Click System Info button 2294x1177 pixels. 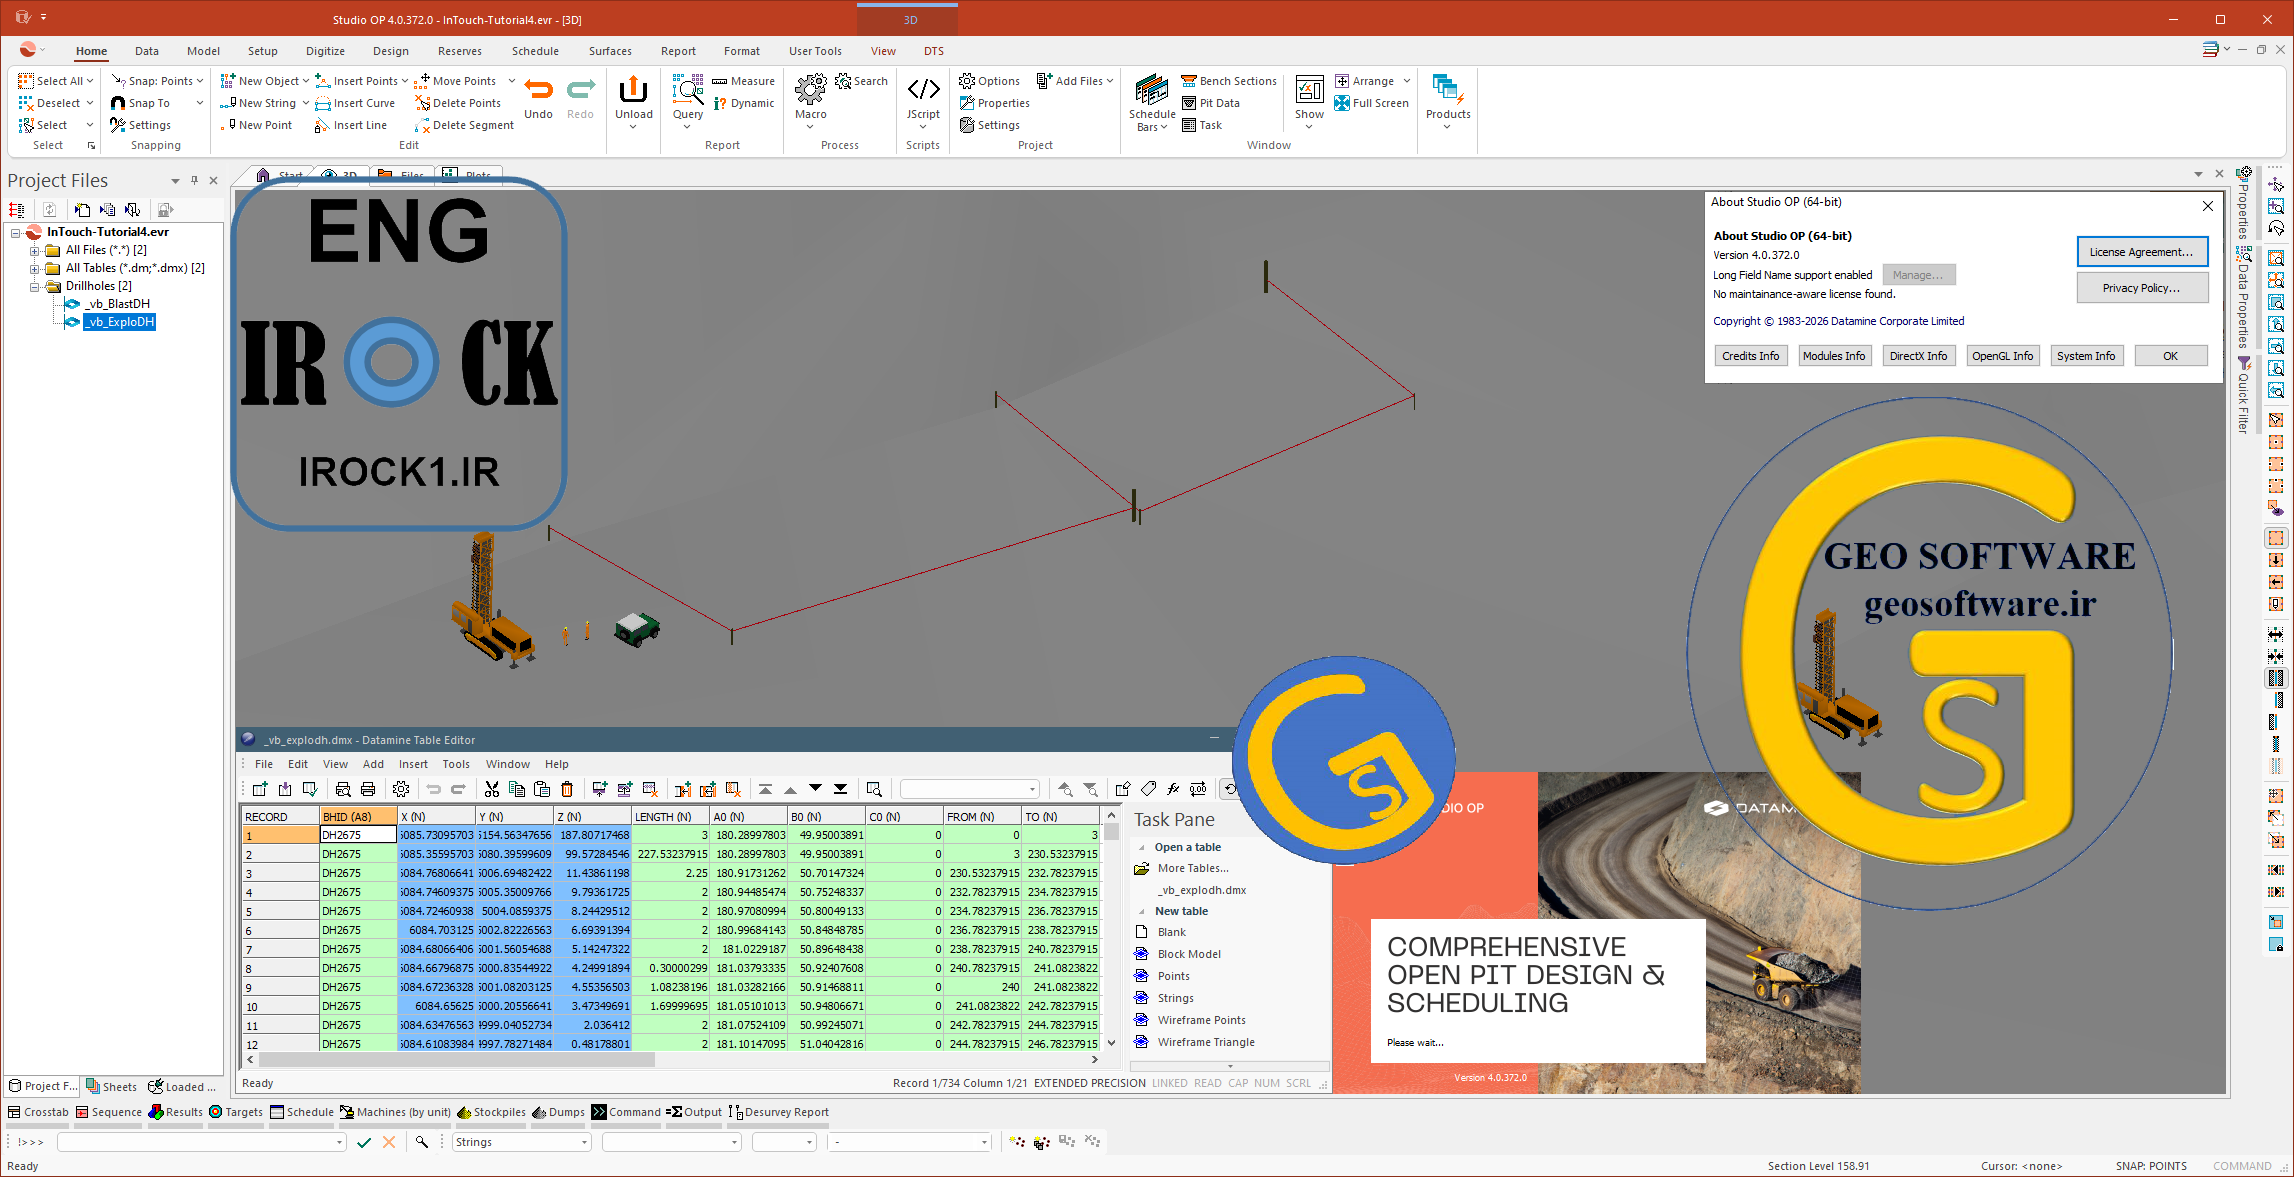(2085, 356)
